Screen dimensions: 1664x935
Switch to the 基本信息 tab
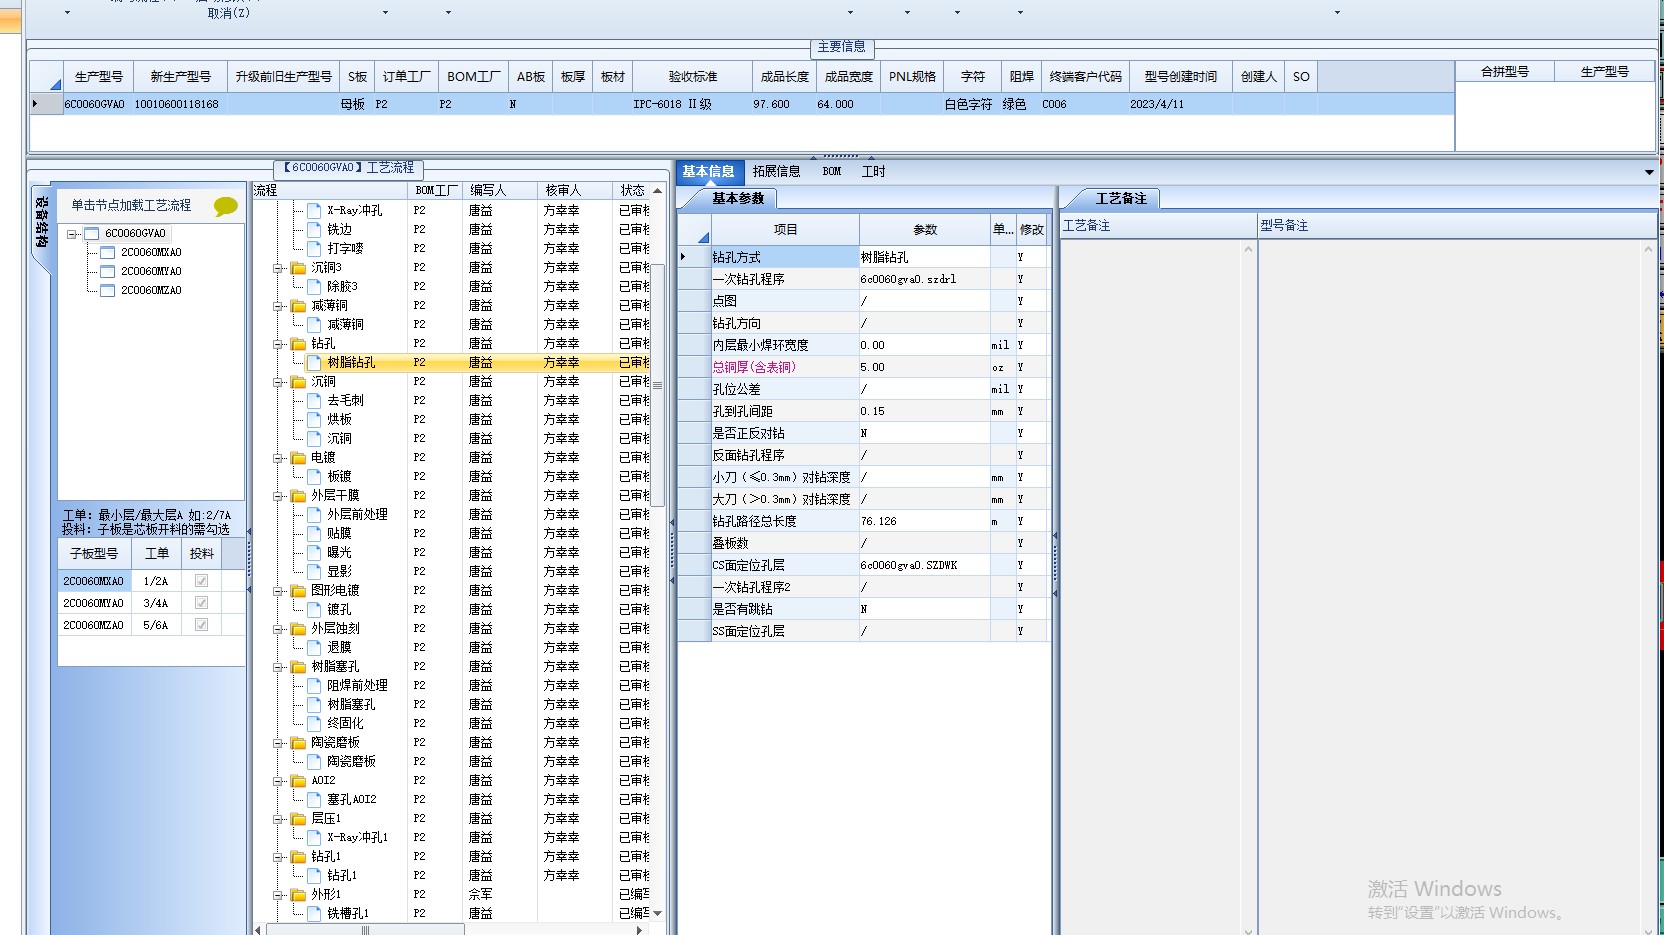[x=709, y=172]
